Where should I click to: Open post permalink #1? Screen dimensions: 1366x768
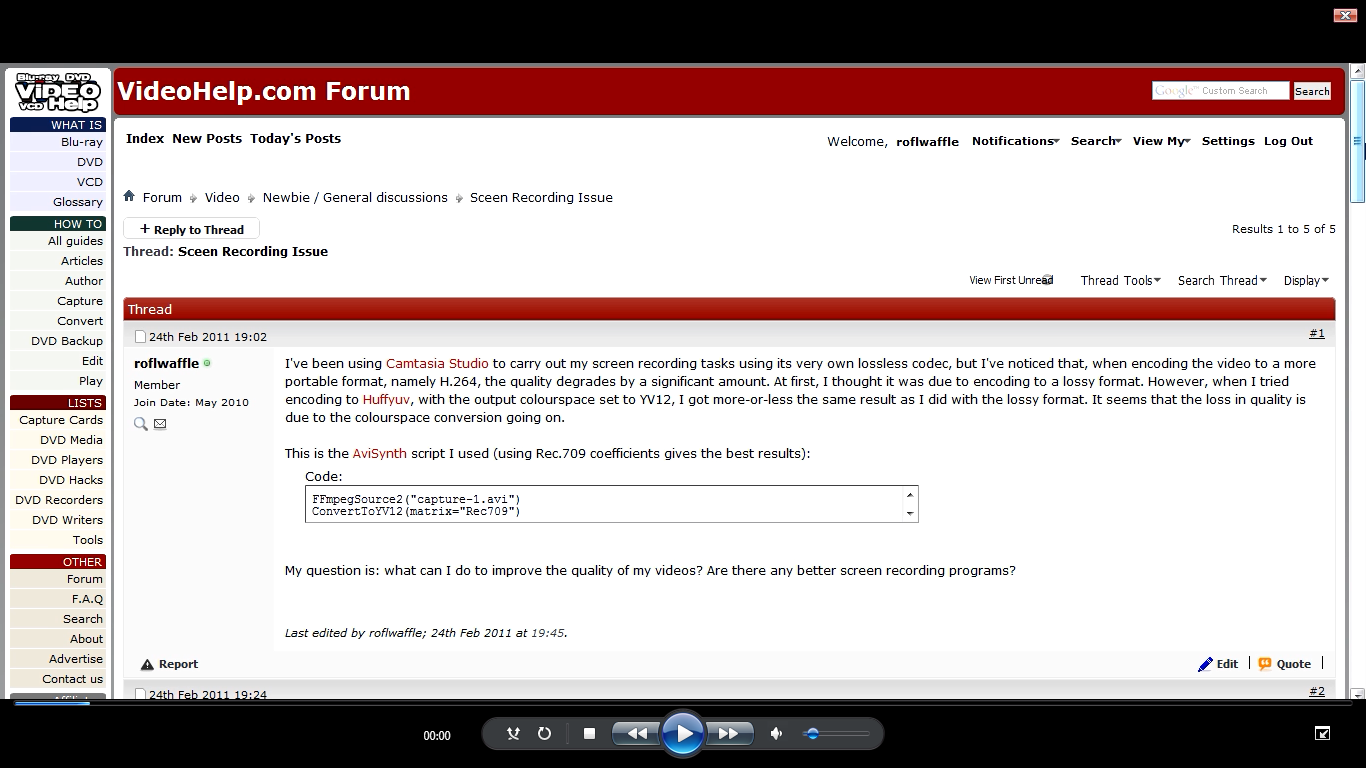(x=1316, y=334)
